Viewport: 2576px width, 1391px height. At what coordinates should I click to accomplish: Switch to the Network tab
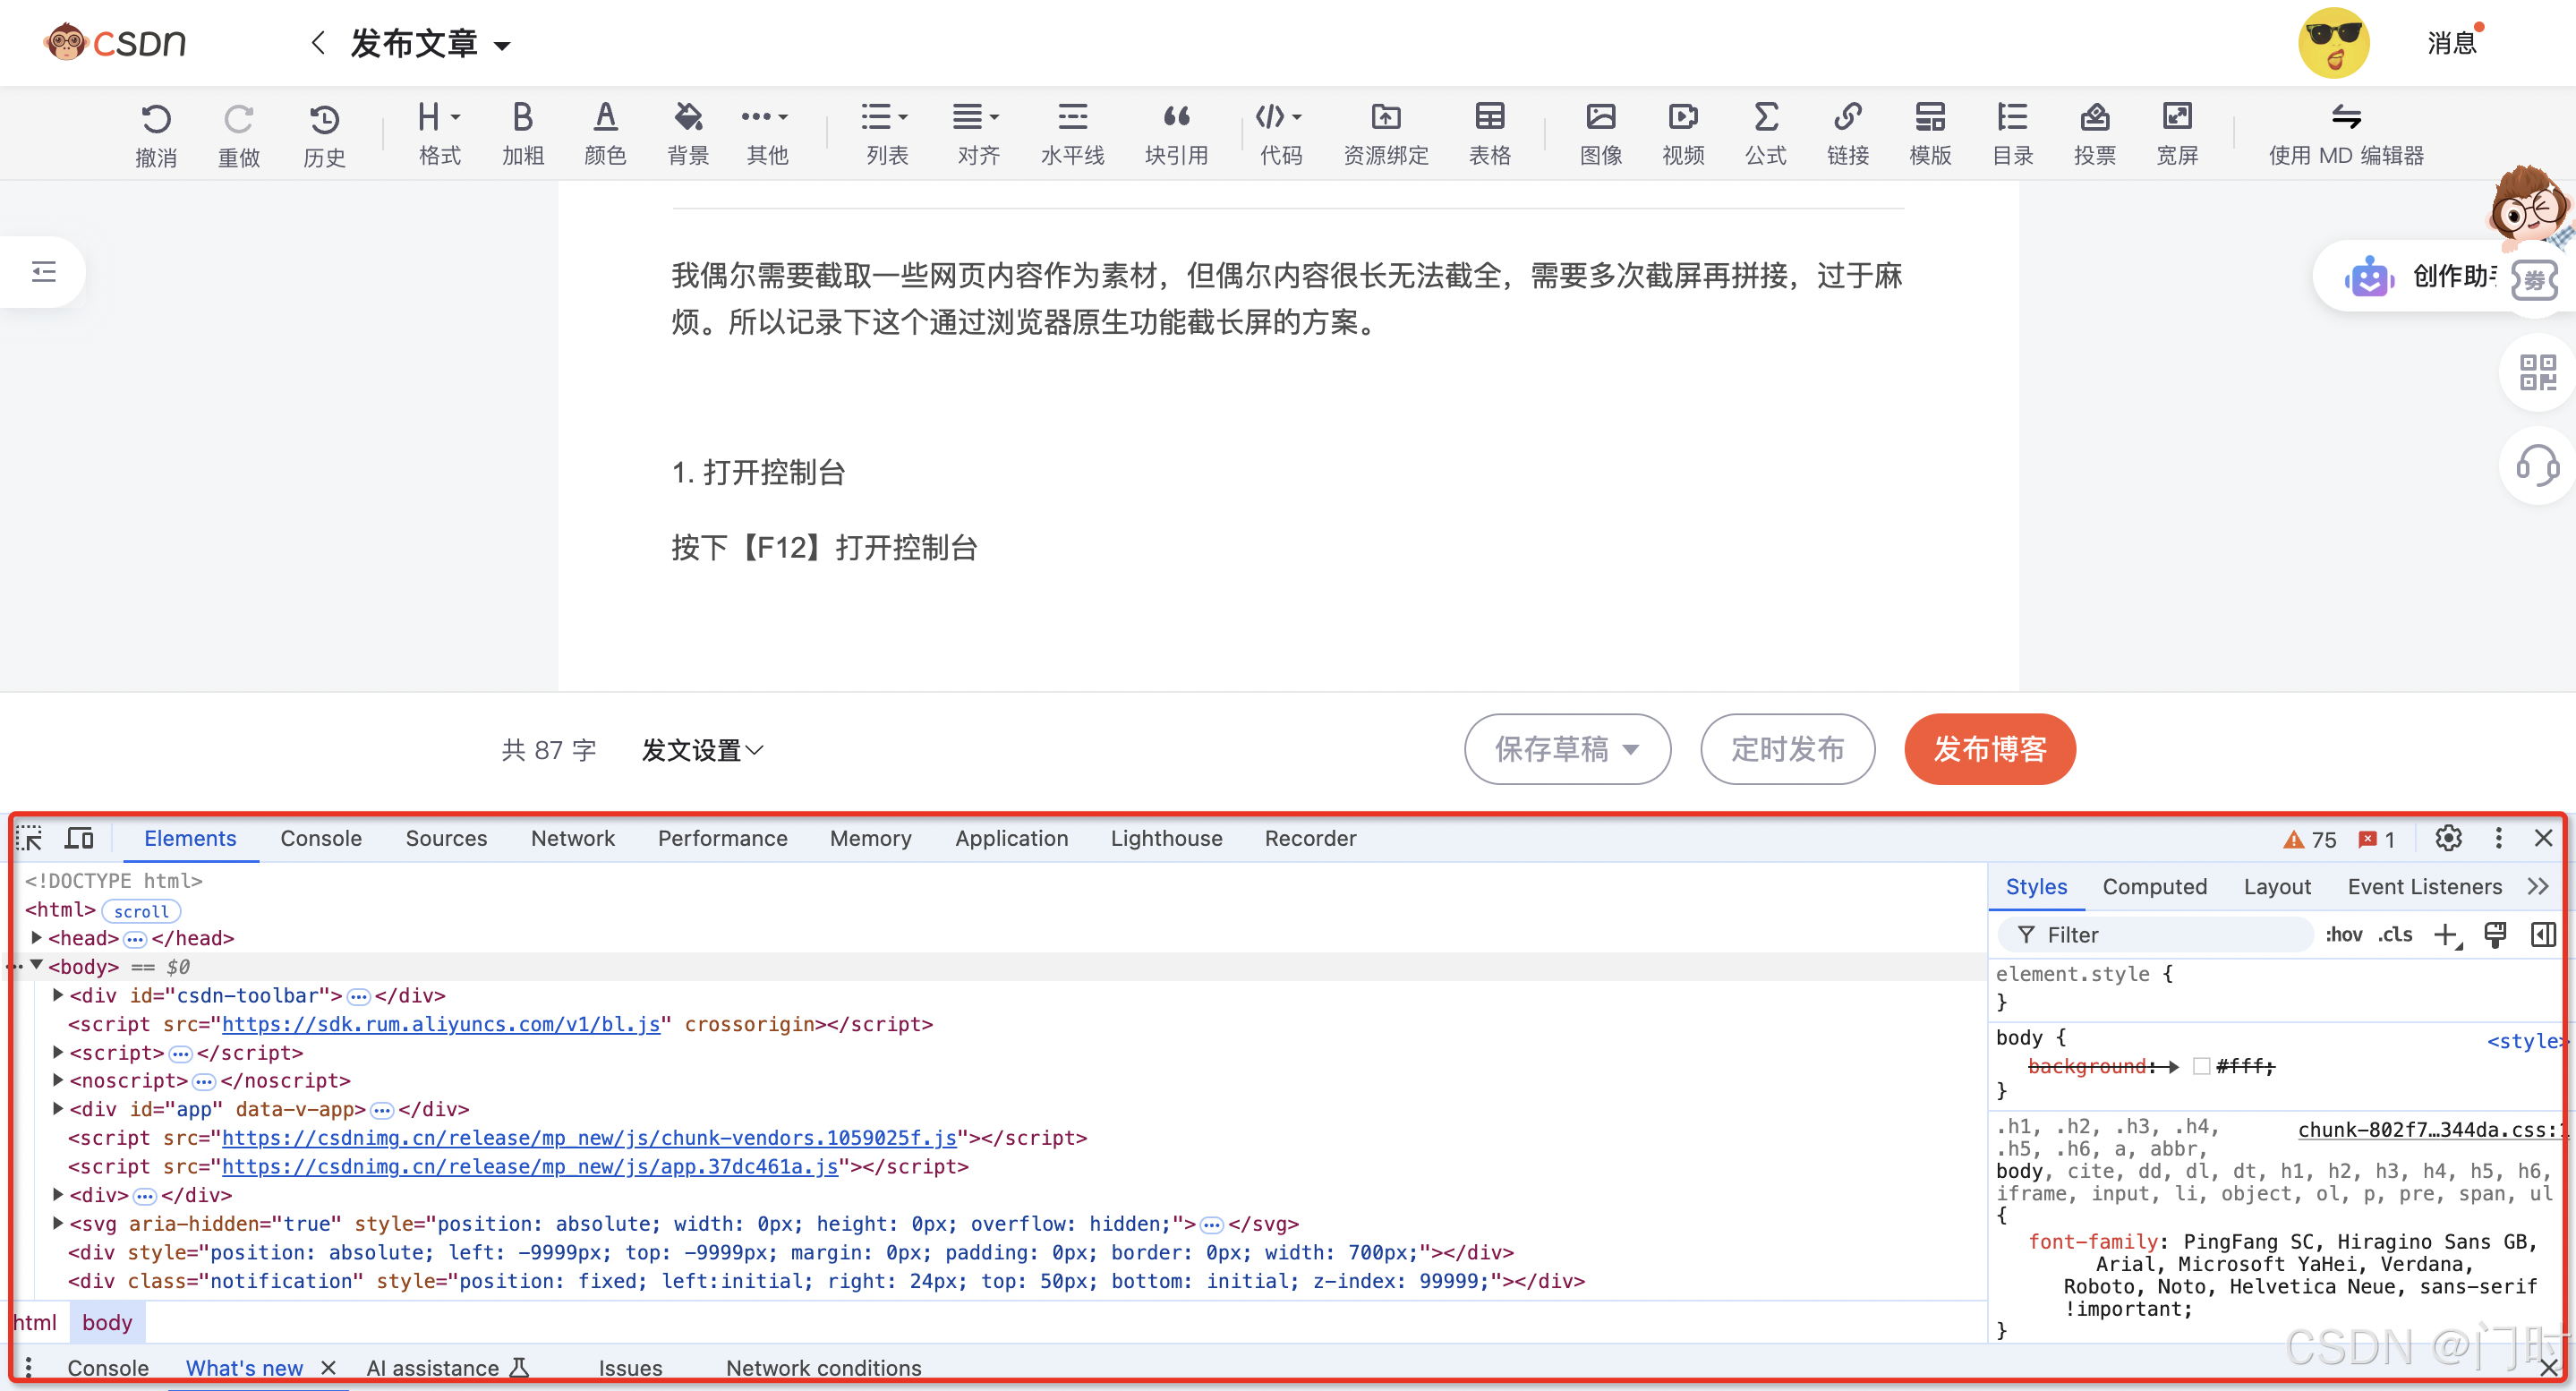pos(572,838)
